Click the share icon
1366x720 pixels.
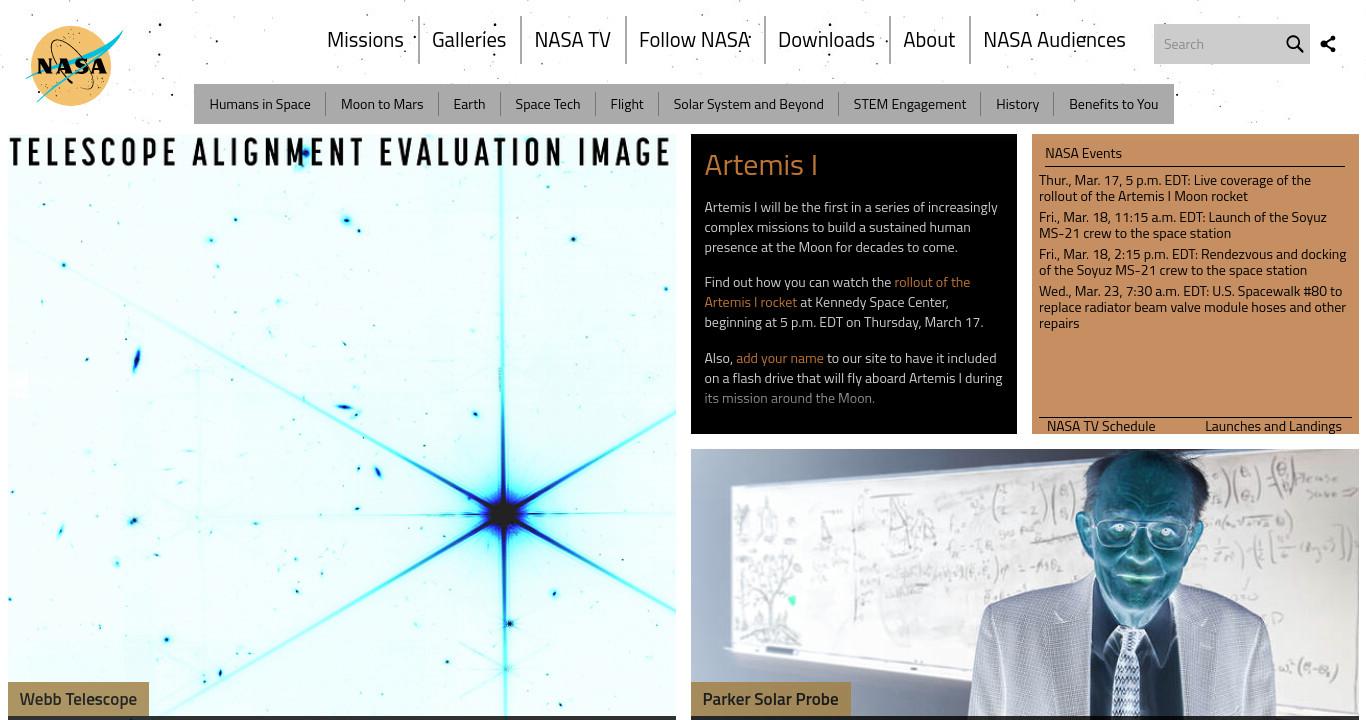(1328, 44)
